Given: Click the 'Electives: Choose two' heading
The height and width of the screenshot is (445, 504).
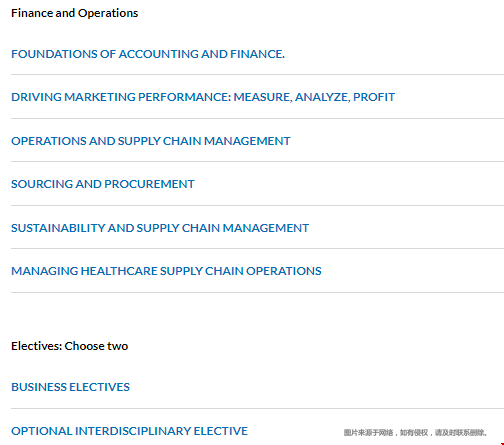Looking at the screenshot, I should click(69, 346).
